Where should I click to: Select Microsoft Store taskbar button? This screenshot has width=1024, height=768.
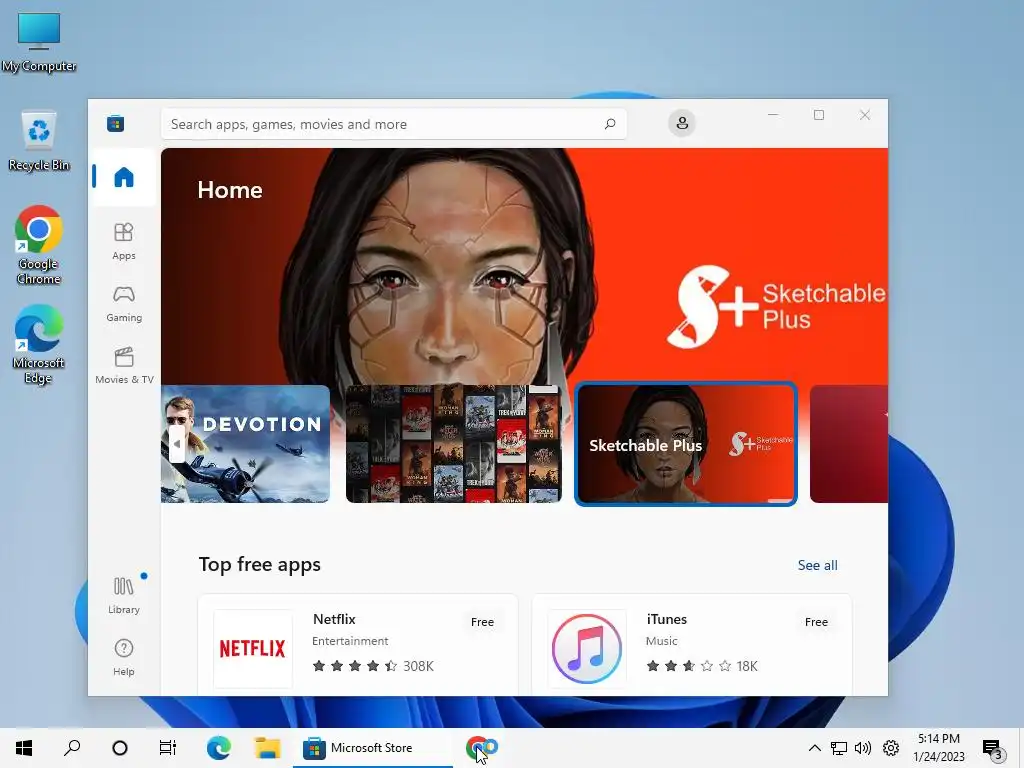[372, 748]
